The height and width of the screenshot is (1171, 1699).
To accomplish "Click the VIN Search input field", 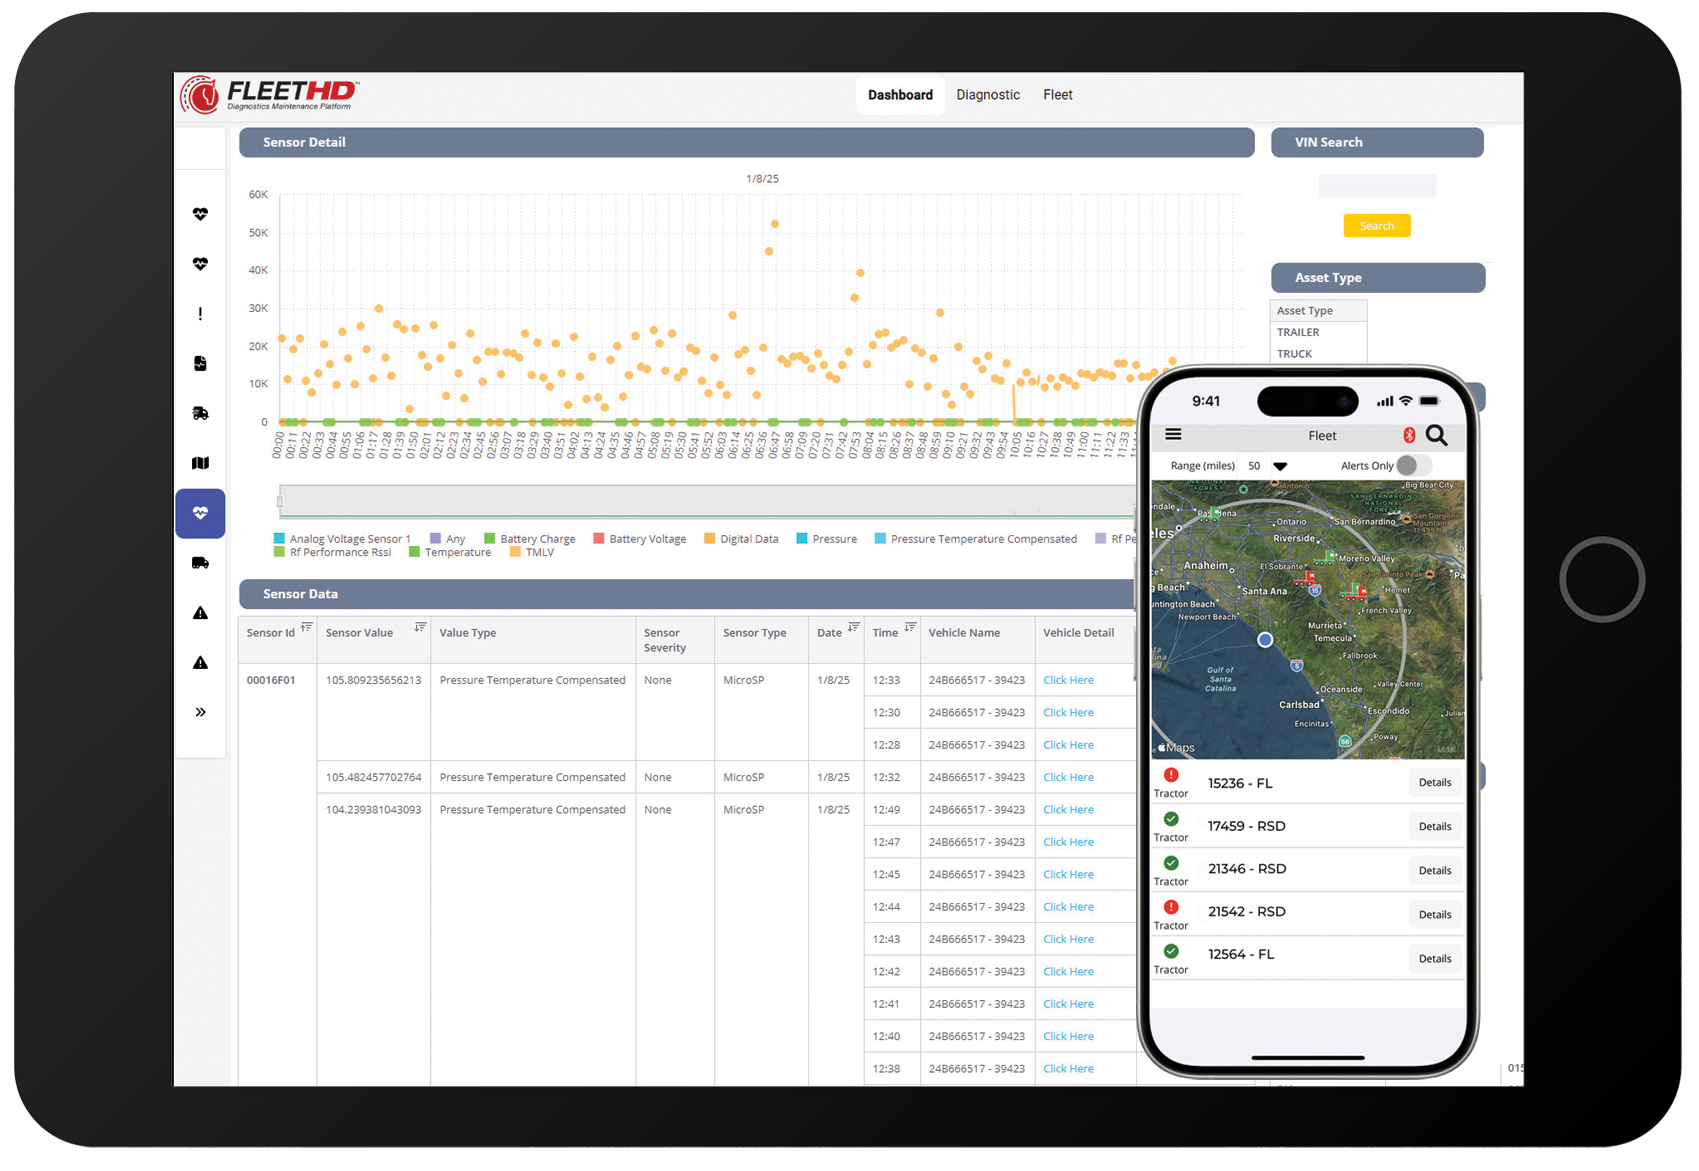I will click(x=1376, y=186).
